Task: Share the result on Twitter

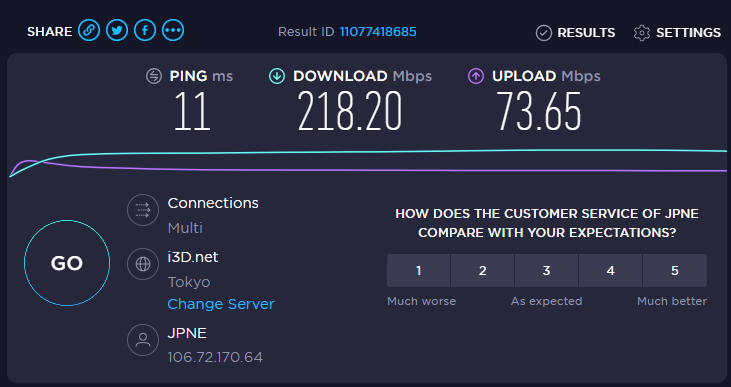Action: click(x=117, y=31)
